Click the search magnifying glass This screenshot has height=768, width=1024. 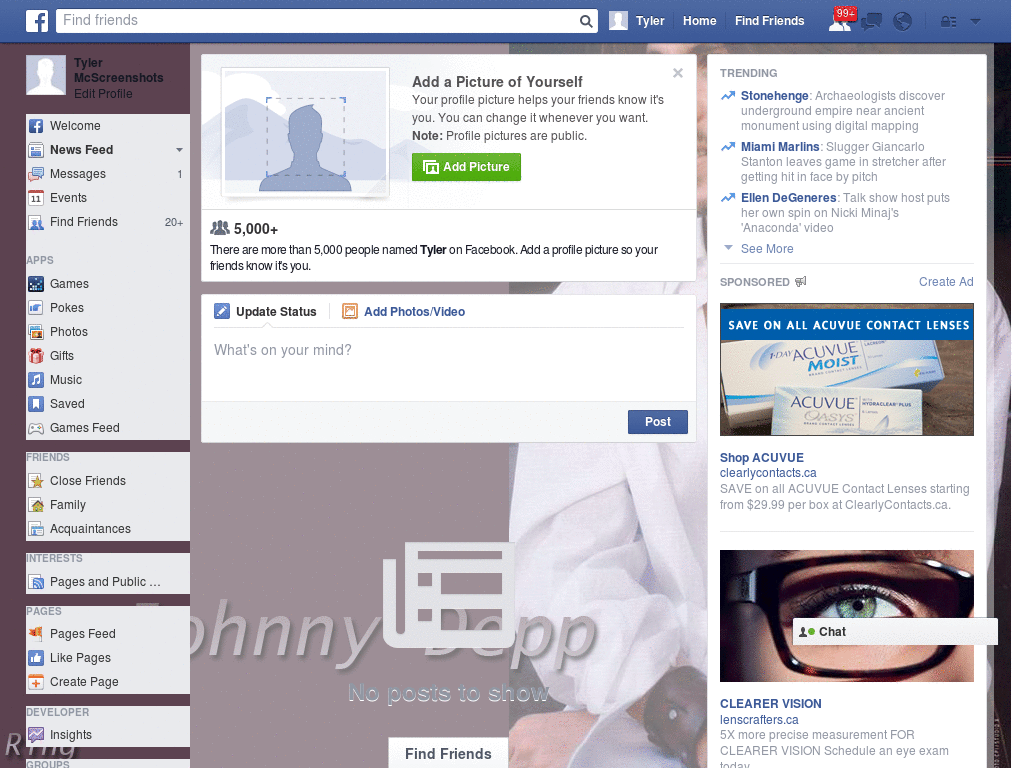[585, 20]
